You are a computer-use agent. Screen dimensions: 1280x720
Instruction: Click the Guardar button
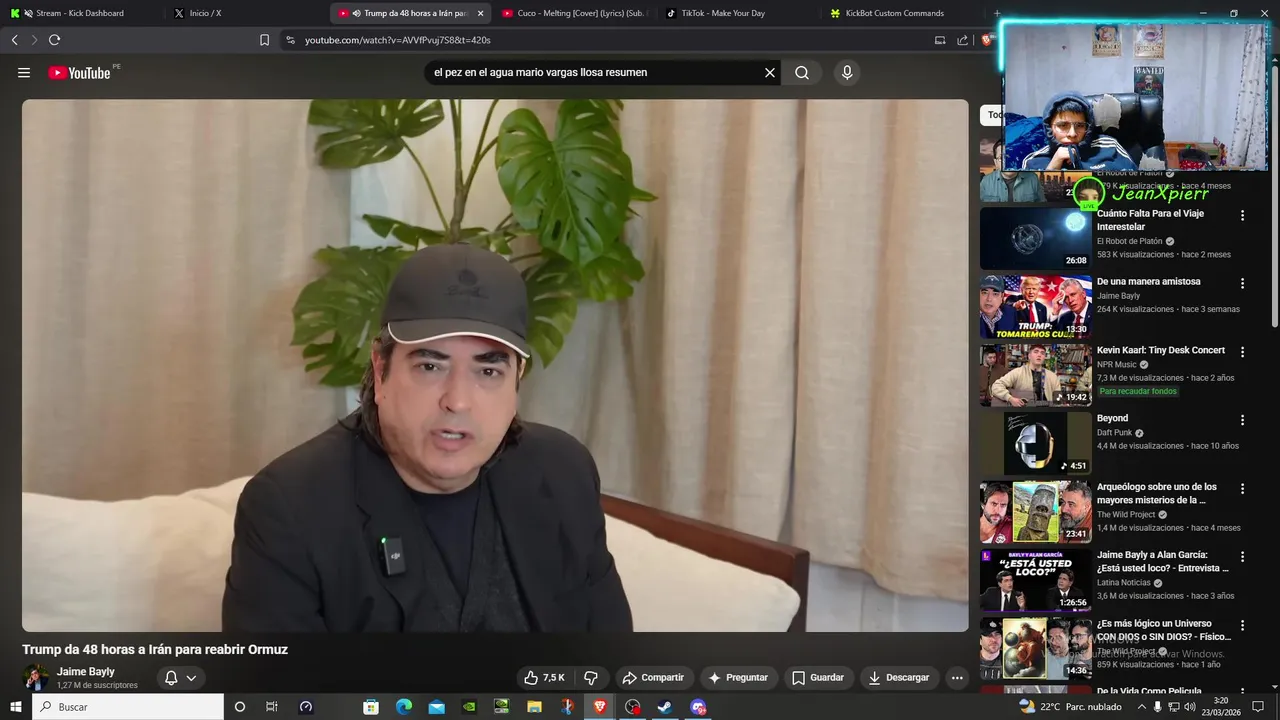click(818, 678)
